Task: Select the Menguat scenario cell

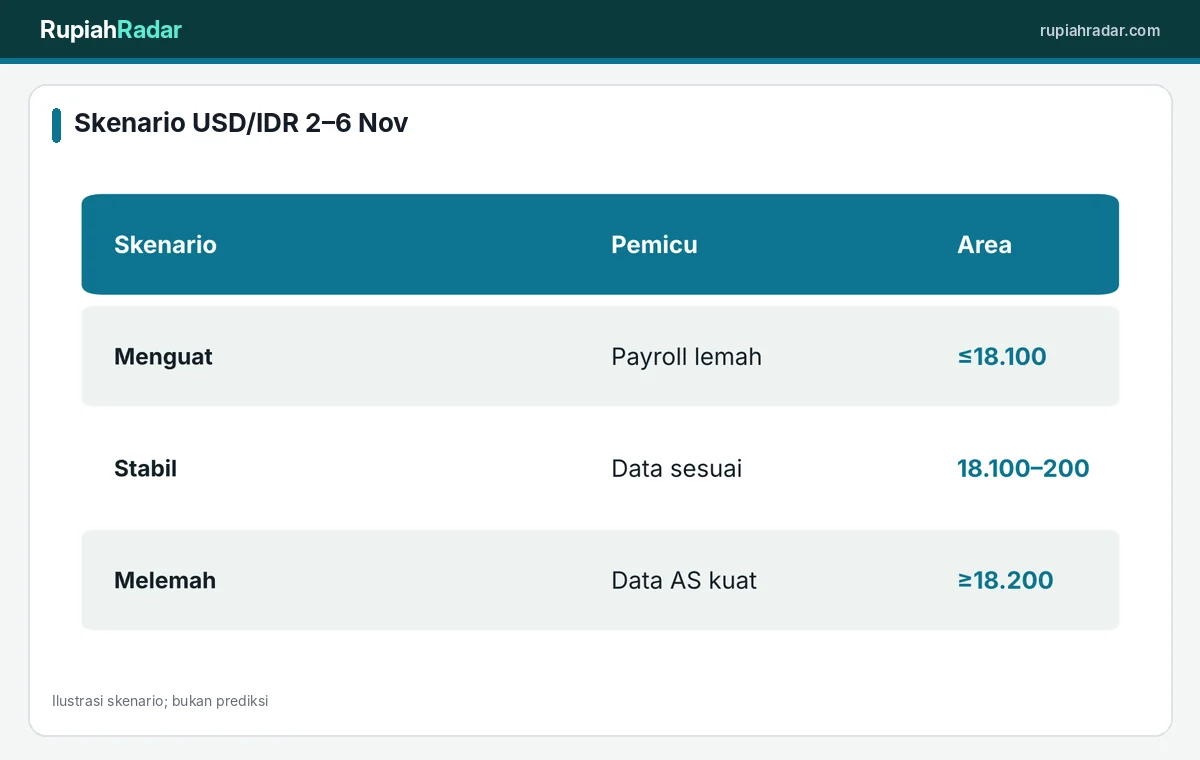Action: point(163,356)
